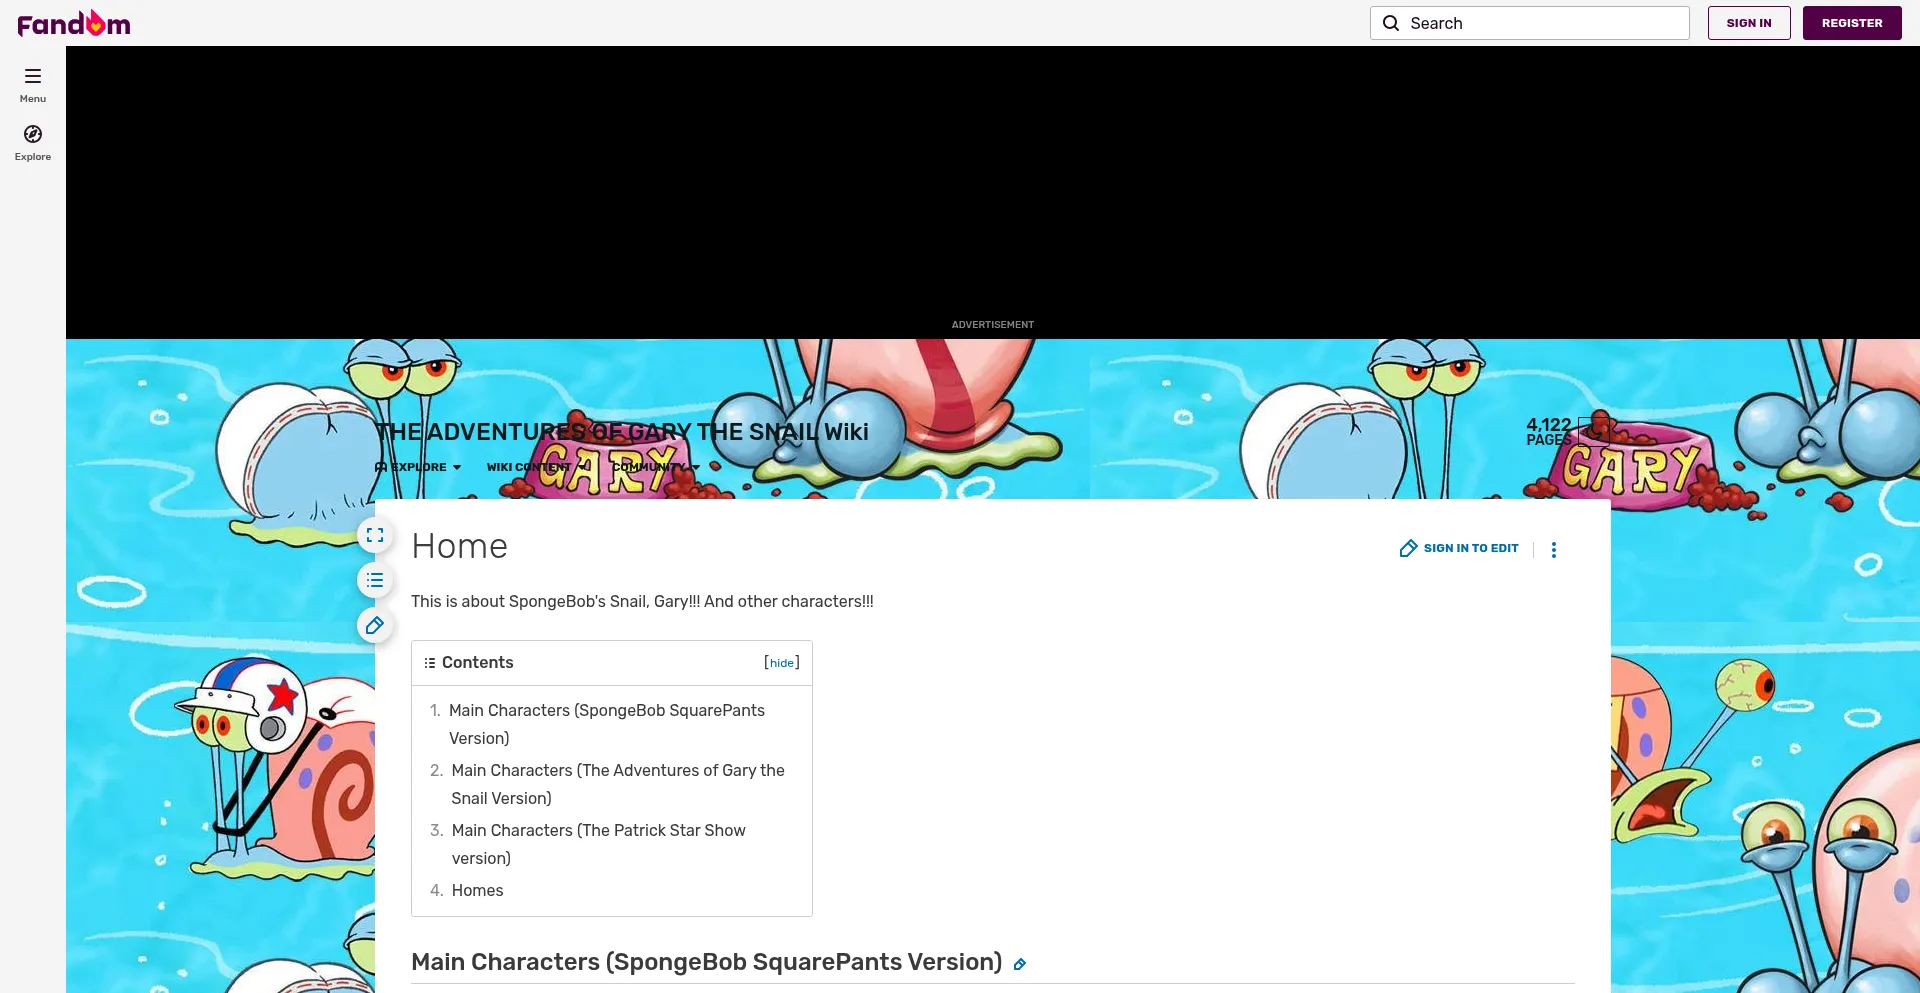Edit the Main Characters section via pencil icon
This screenshot has width=1920, height=993.
[1019, 964]
